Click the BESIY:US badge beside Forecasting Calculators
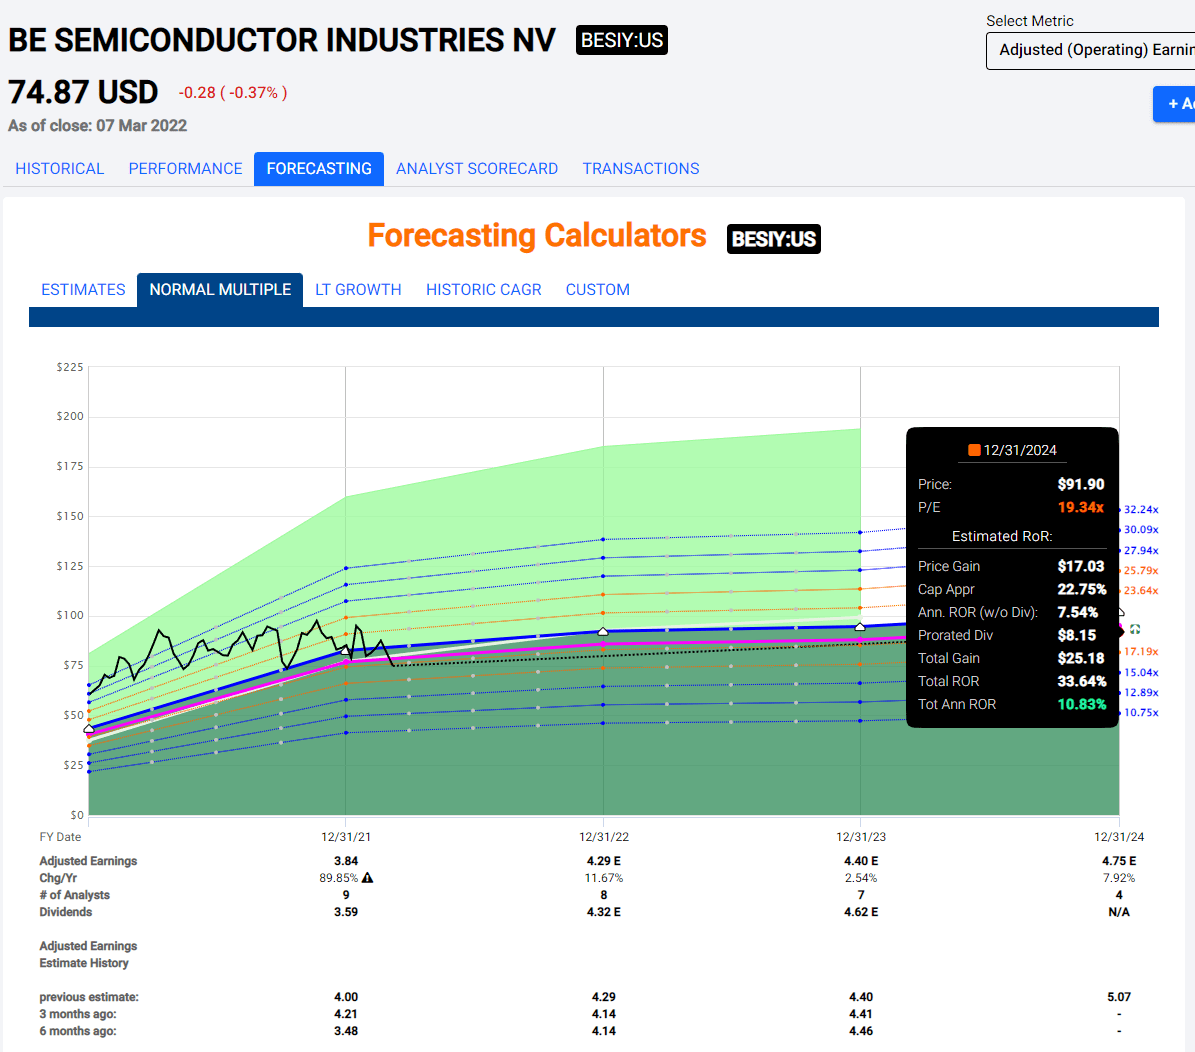The height and width of the screenshot is (1052, 1195). pos(774,239)
